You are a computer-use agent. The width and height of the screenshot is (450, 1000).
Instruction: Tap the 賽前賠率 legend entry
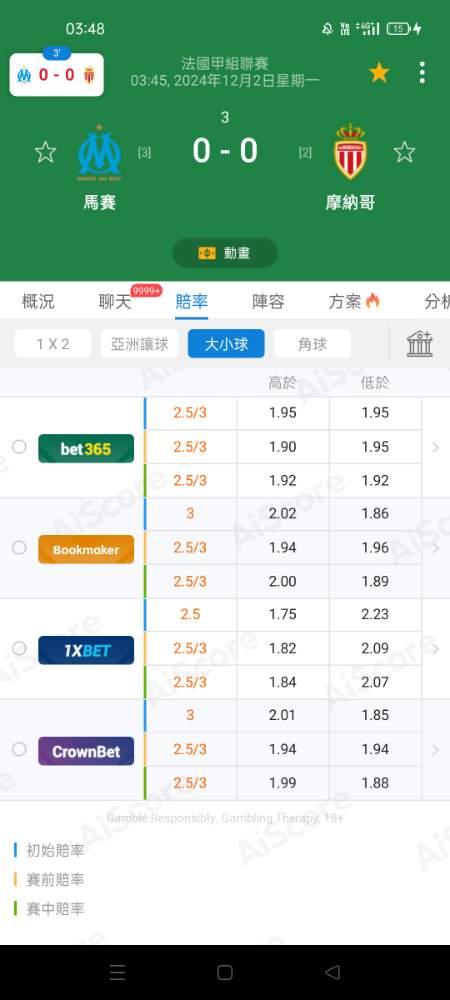(x=49, y=879)
